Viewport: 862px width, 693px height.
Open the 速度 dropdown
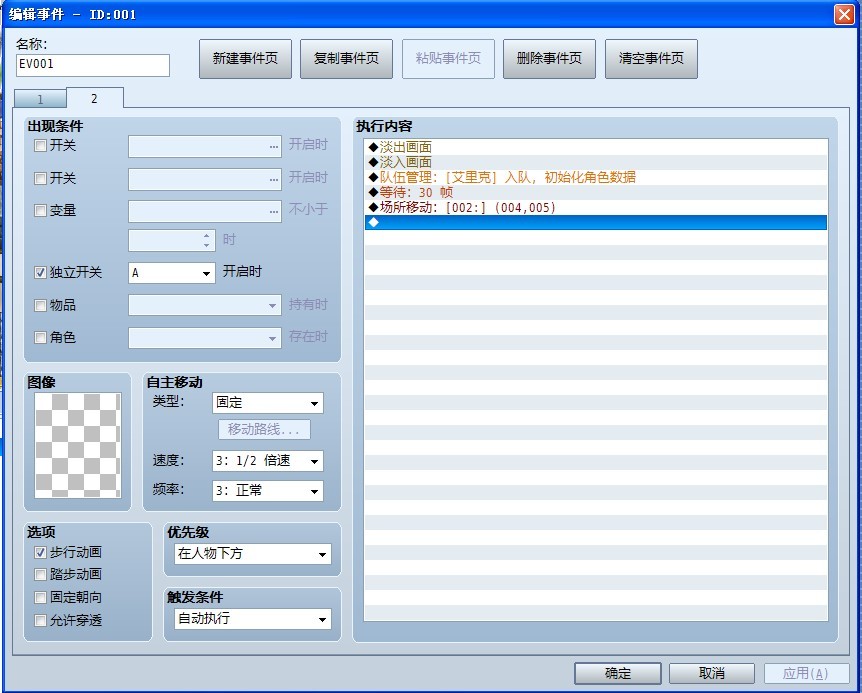tap(268, 461)
